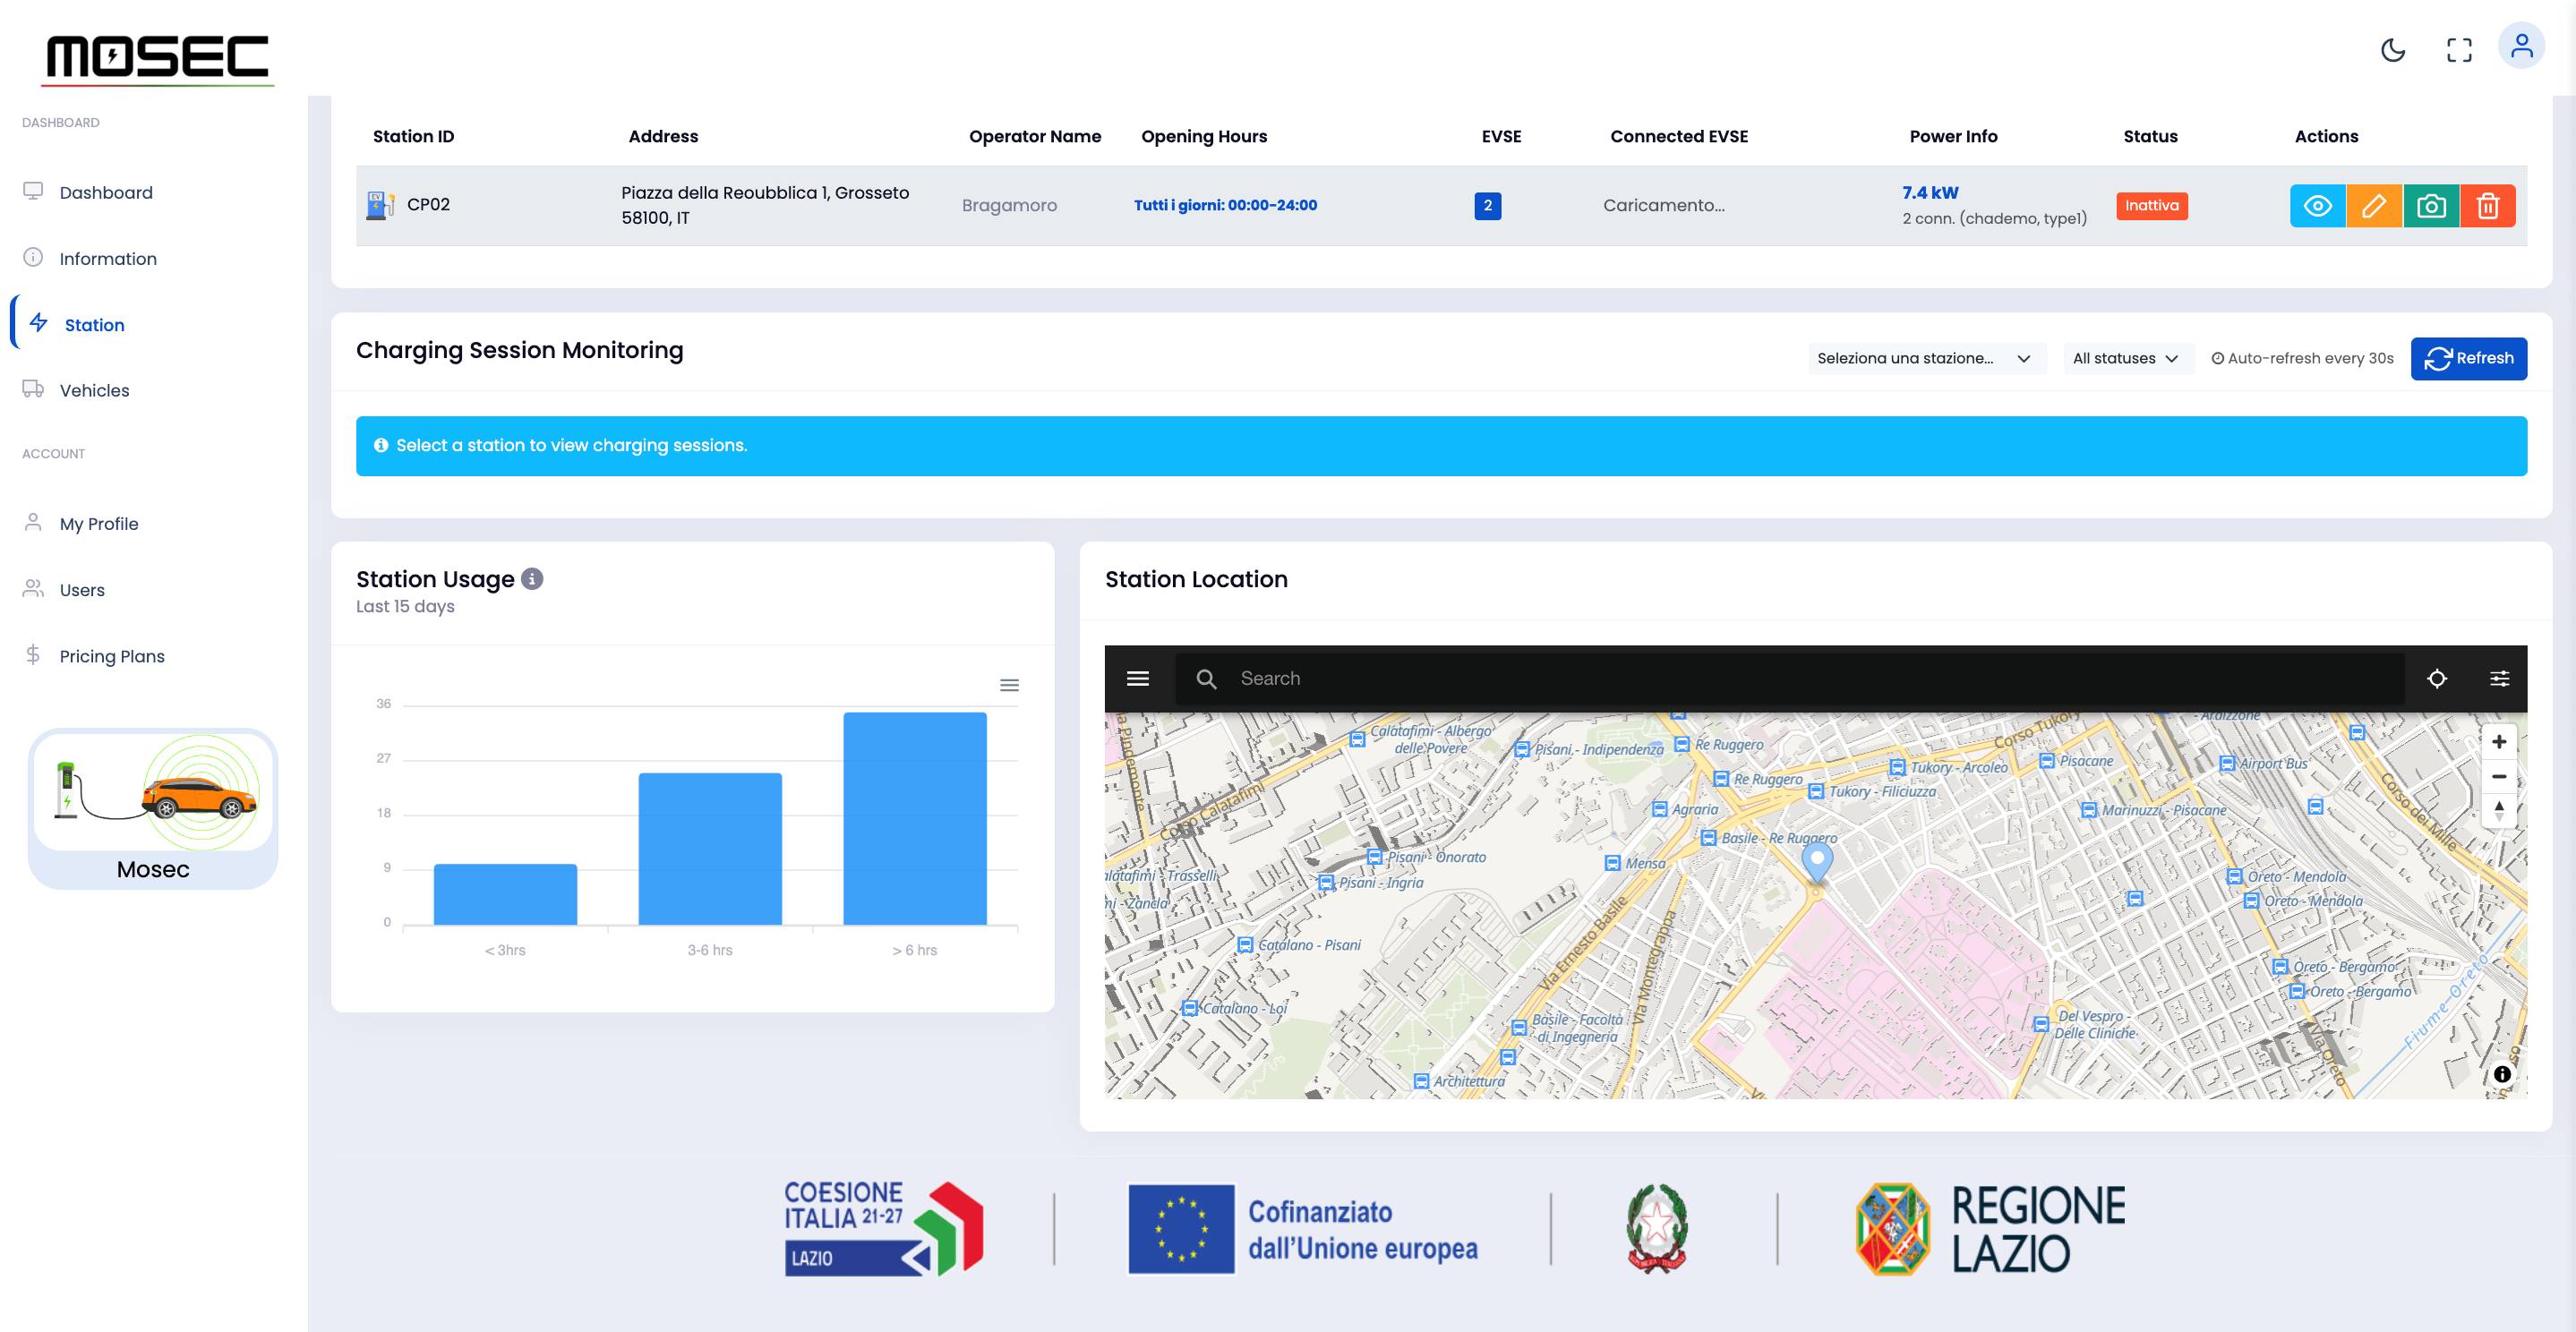The height and width of the screenshot is (1332, 2576).
Task: Go to Vehicles in the sidebar
Action: [x=94, y=391]
